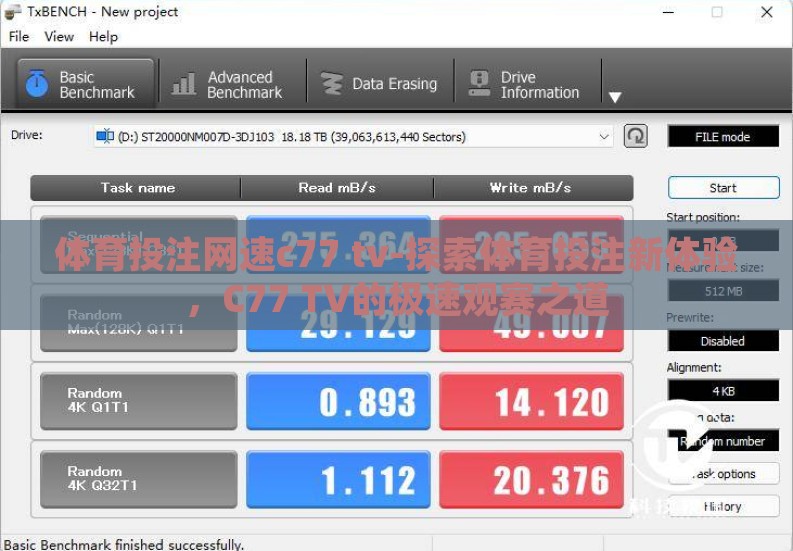Open the File menu
Screen dimensions: 793x551
point(19,36)
